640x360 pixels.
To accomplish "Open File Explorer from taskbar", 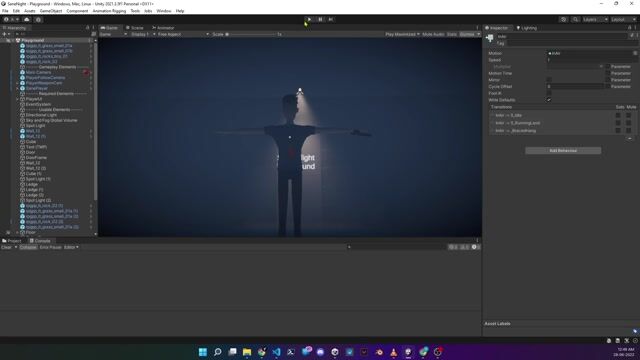I will (247, 352).
